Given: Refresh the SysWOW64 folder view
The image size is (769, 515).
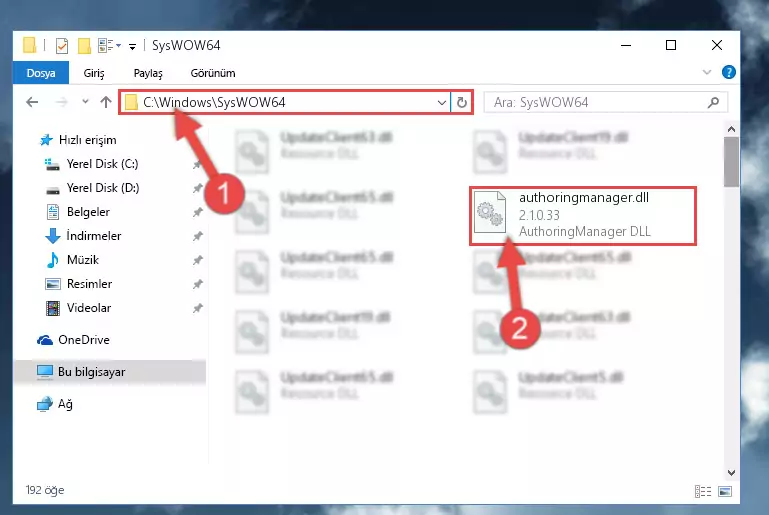Looking at the screenshot, I should pyautogui.click(x=461, y=102).
